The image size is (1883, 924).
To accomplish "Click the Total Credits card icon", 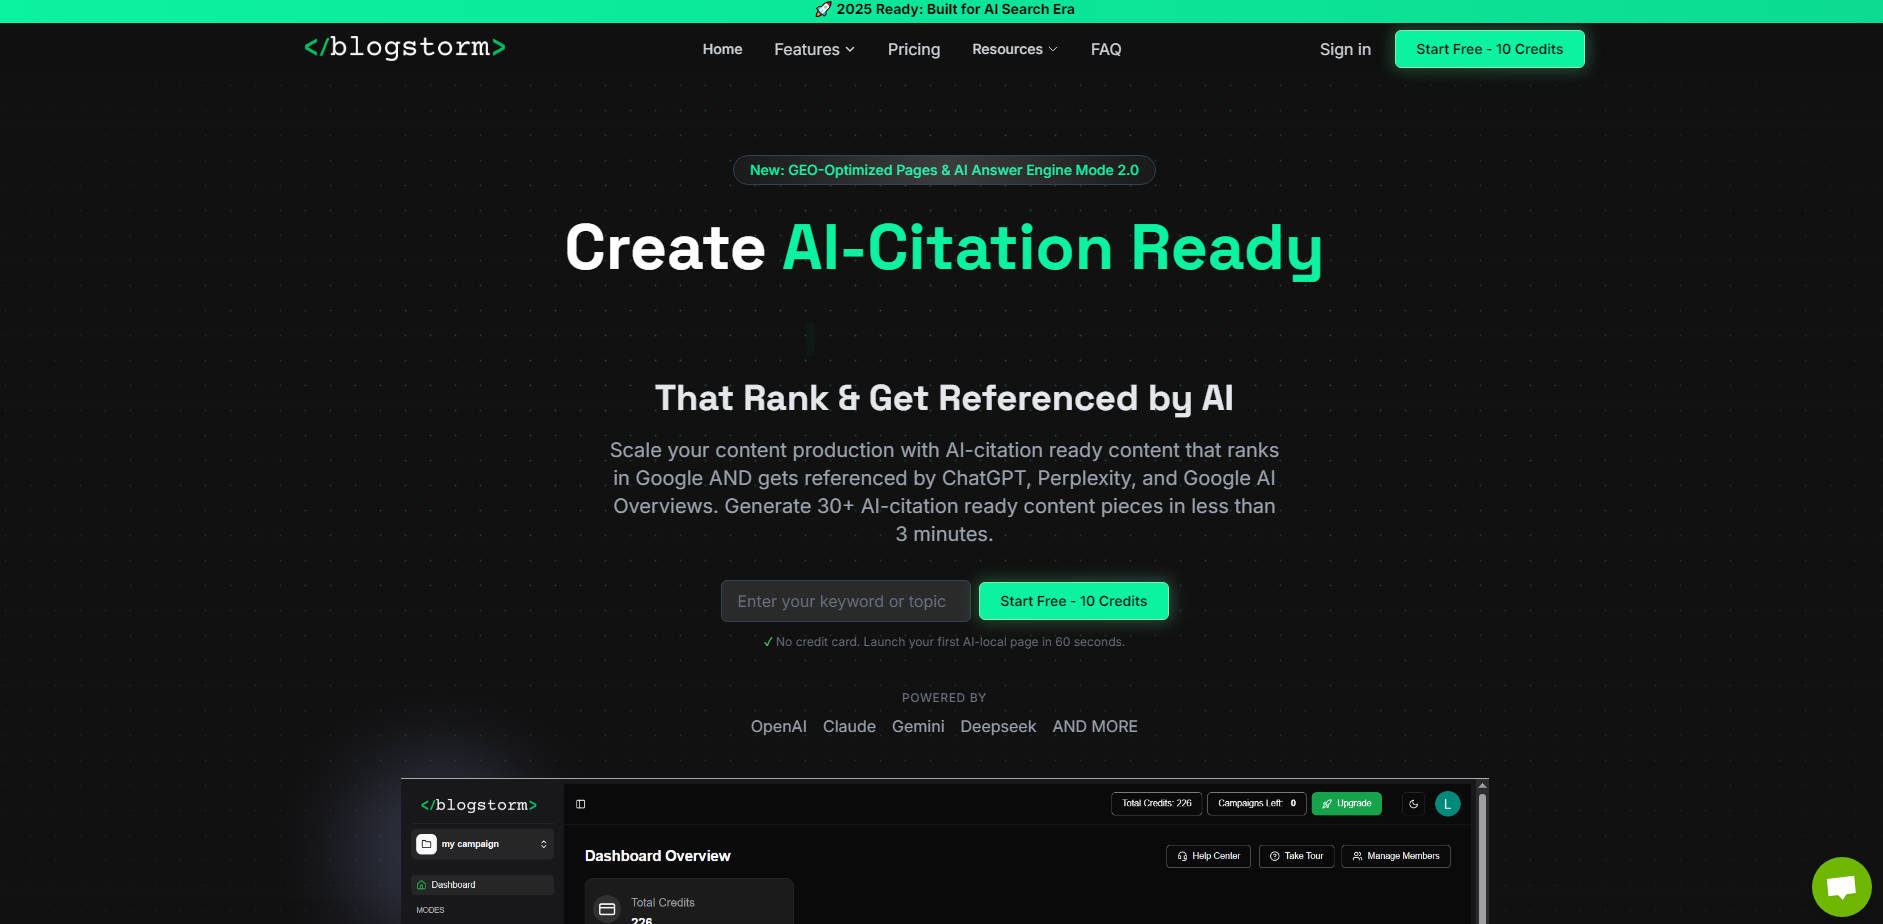I will click(x=607, y=909).
